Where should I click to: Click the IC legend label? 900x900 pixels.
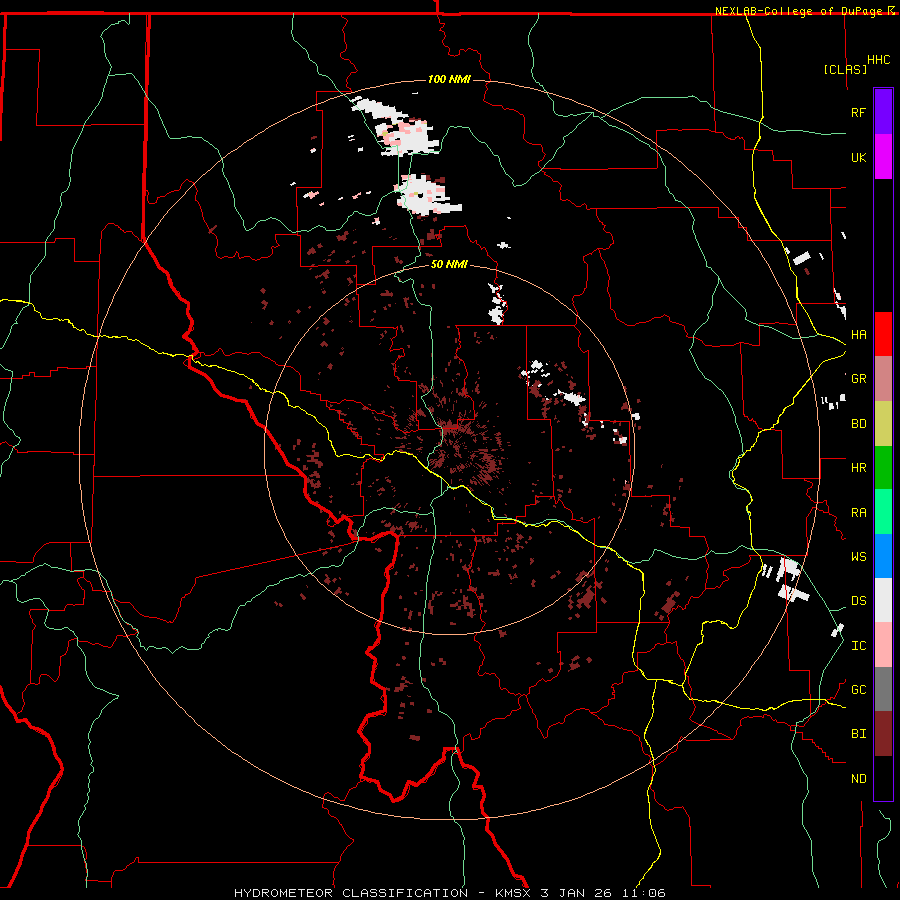click(858, 646)
